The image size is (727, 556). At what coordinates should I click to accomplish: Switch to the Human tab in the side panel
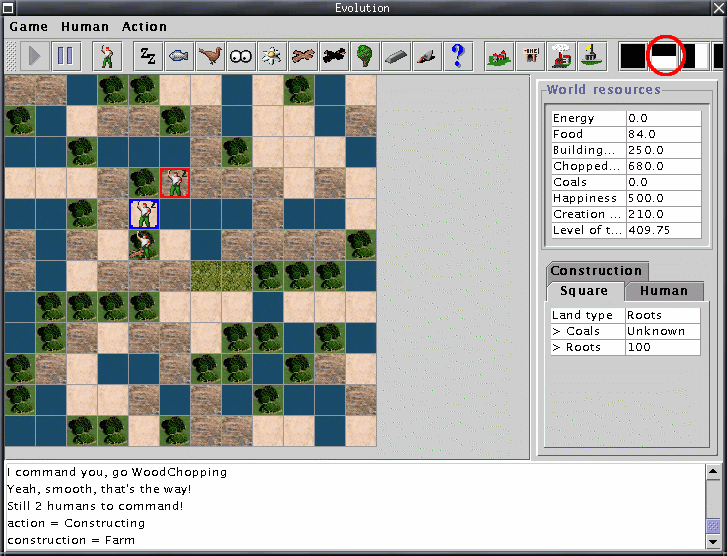click(x=664, y=291)
